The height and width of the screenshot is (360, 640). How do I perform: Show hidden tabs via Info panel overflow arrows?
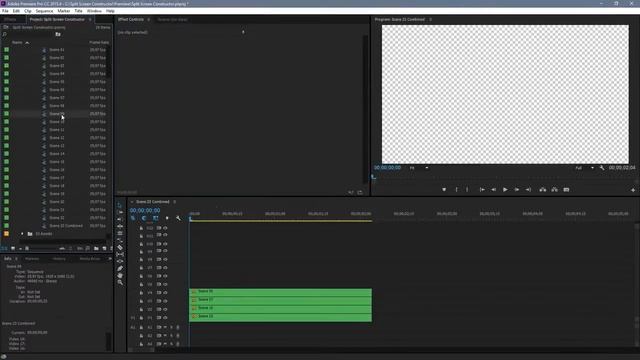coord(110,259)
